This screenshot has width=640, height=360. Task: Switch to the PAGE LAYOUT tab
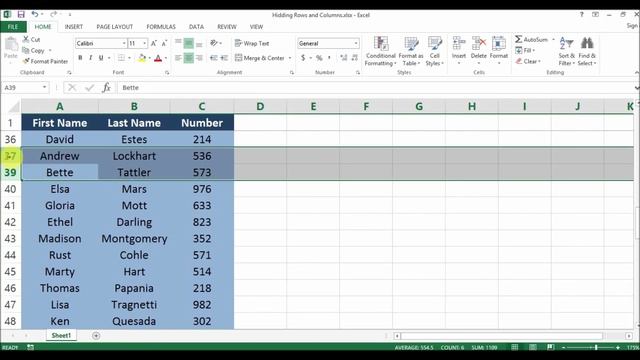point(115,27)
